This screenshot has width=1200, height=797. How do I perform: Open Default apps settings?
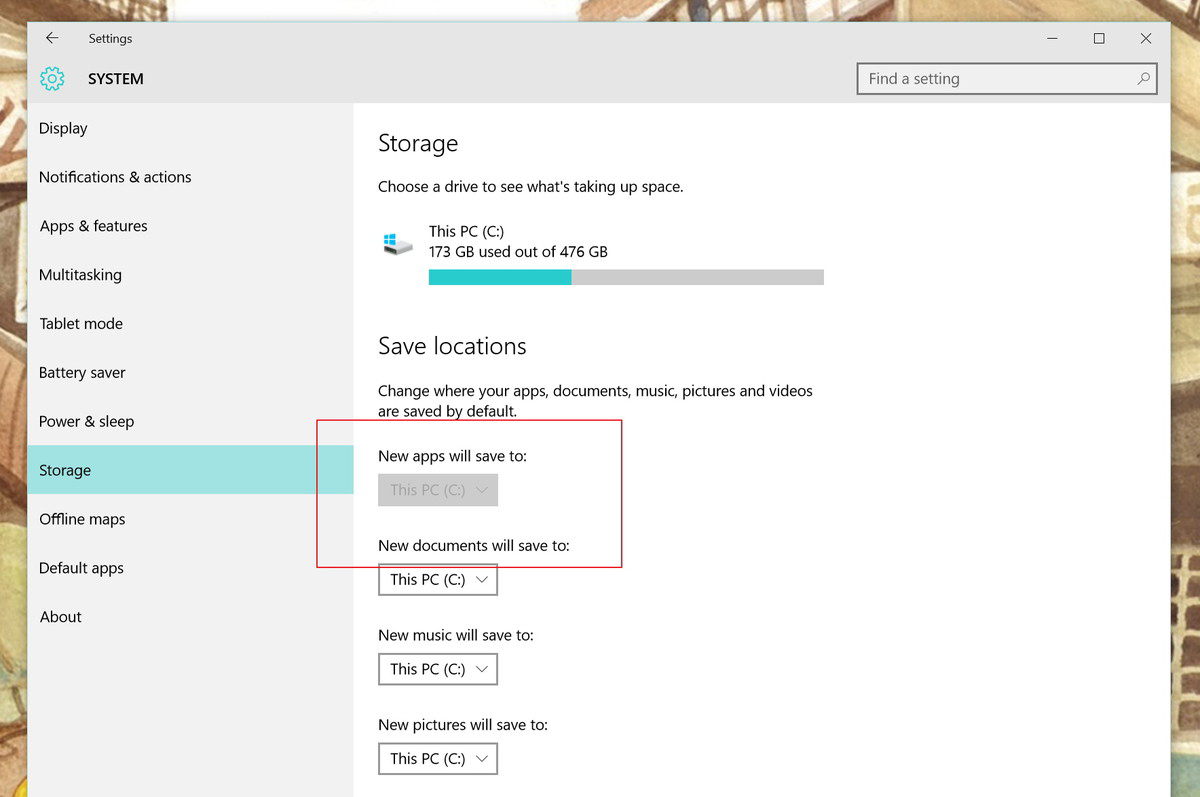81,568
